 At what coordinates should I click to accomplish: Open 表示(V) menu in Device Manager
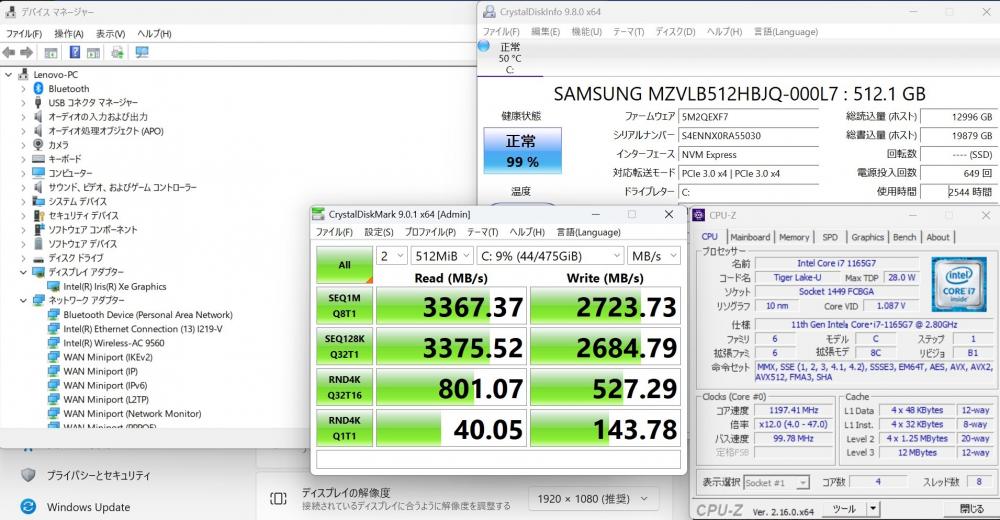pyautogui.click(x=110, y=34)
